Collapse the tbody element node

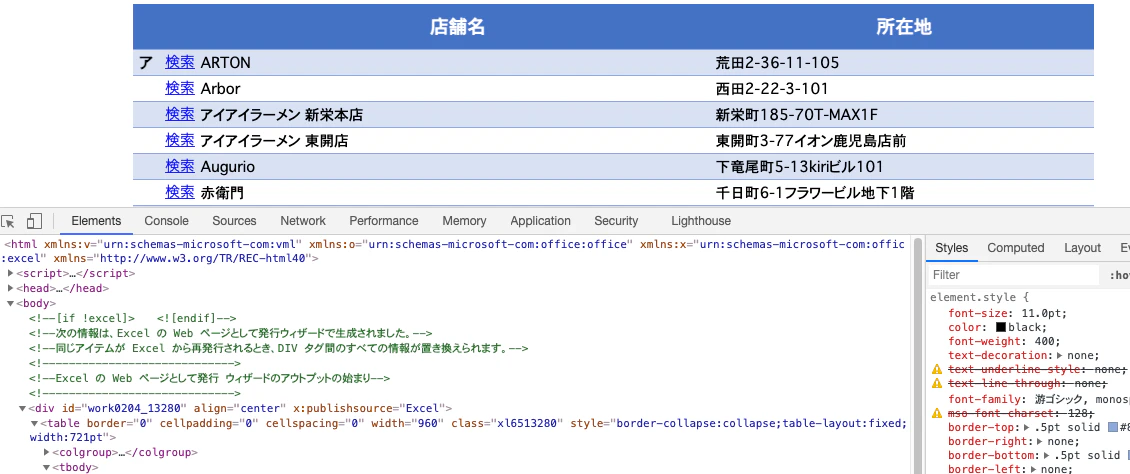[47, 468]
